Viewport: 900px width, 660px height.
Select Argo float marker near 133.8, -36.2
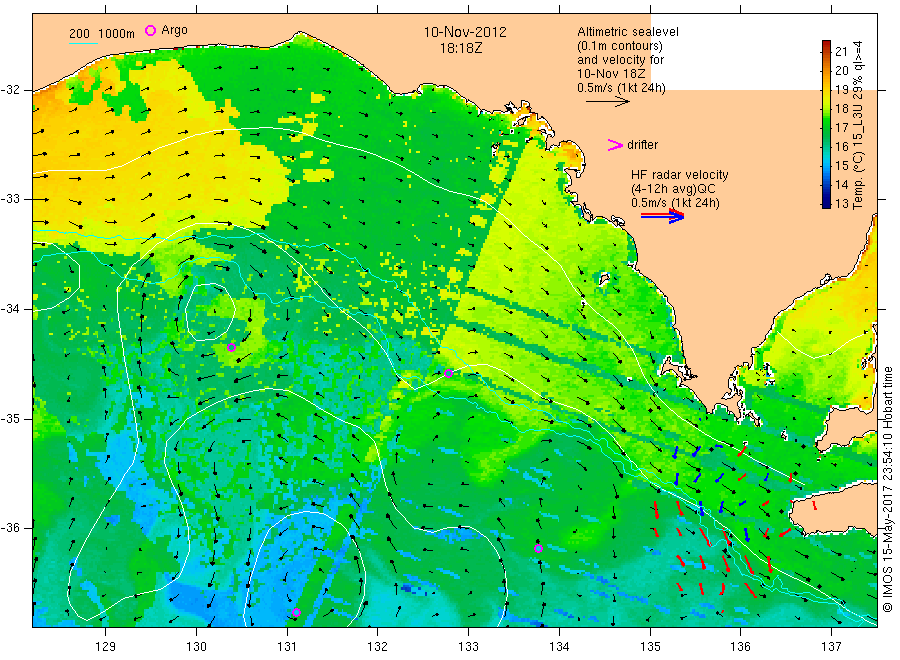(538, 548)
